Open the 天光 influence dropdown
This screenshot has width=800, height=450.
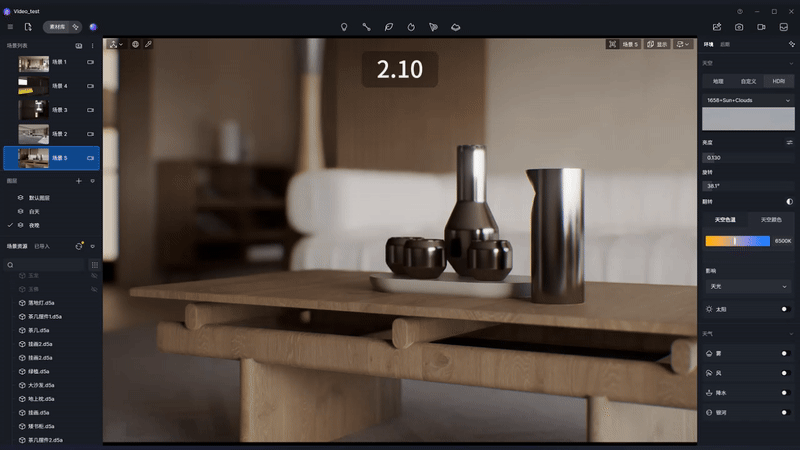tap(748, 286)
